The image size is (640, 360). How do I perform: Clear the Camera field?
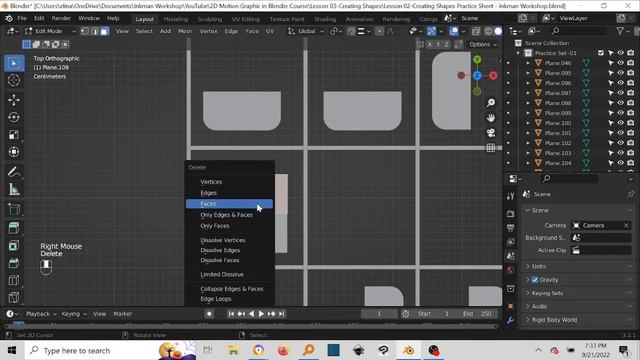pyautogui.click(x=626, y=225)
